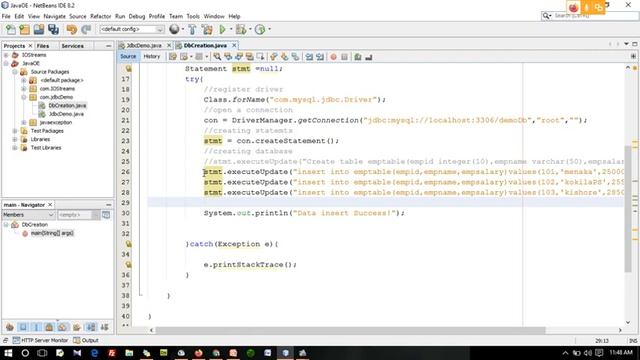Click the Search field at top right
640x360 pixels.
tap(590, 16)
